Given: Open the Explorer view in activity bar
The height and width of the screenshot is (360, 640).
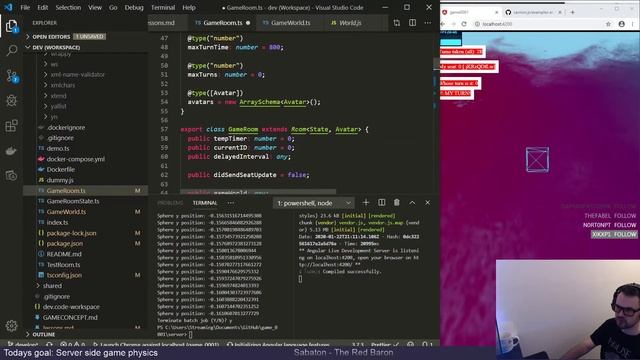Looking at the screenshot, I should coord(11,26).
